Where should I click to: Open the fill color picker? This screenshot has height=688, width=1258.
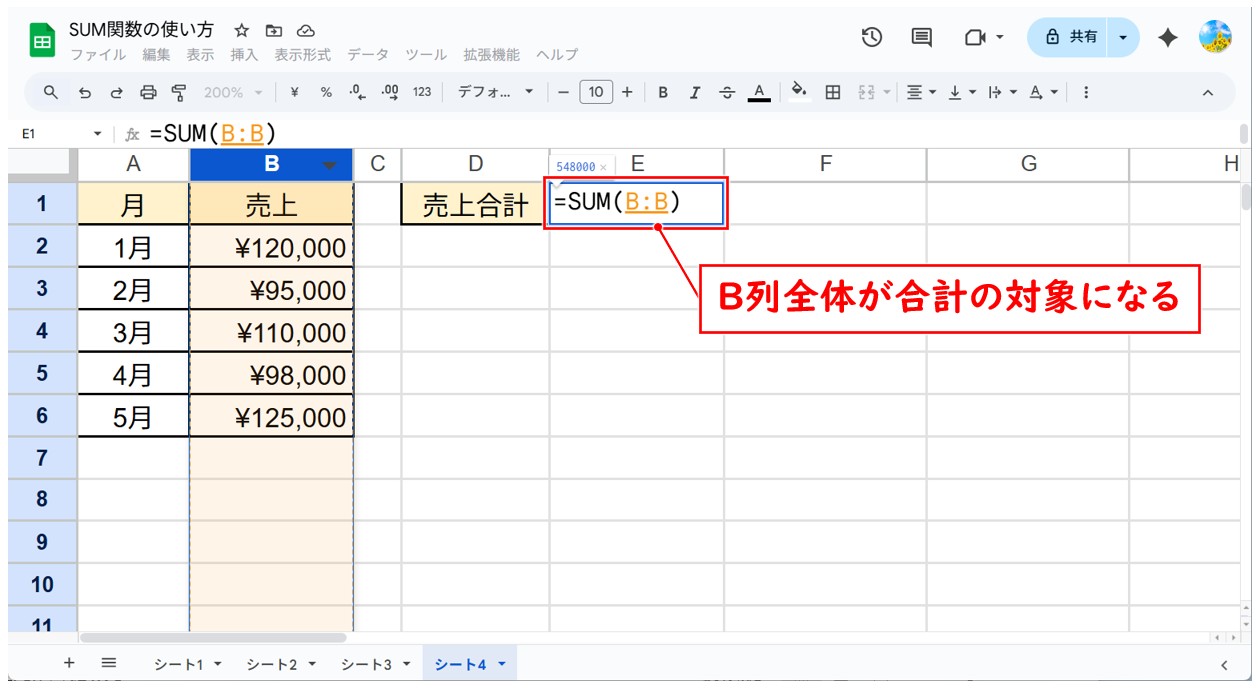coord(799,92)
